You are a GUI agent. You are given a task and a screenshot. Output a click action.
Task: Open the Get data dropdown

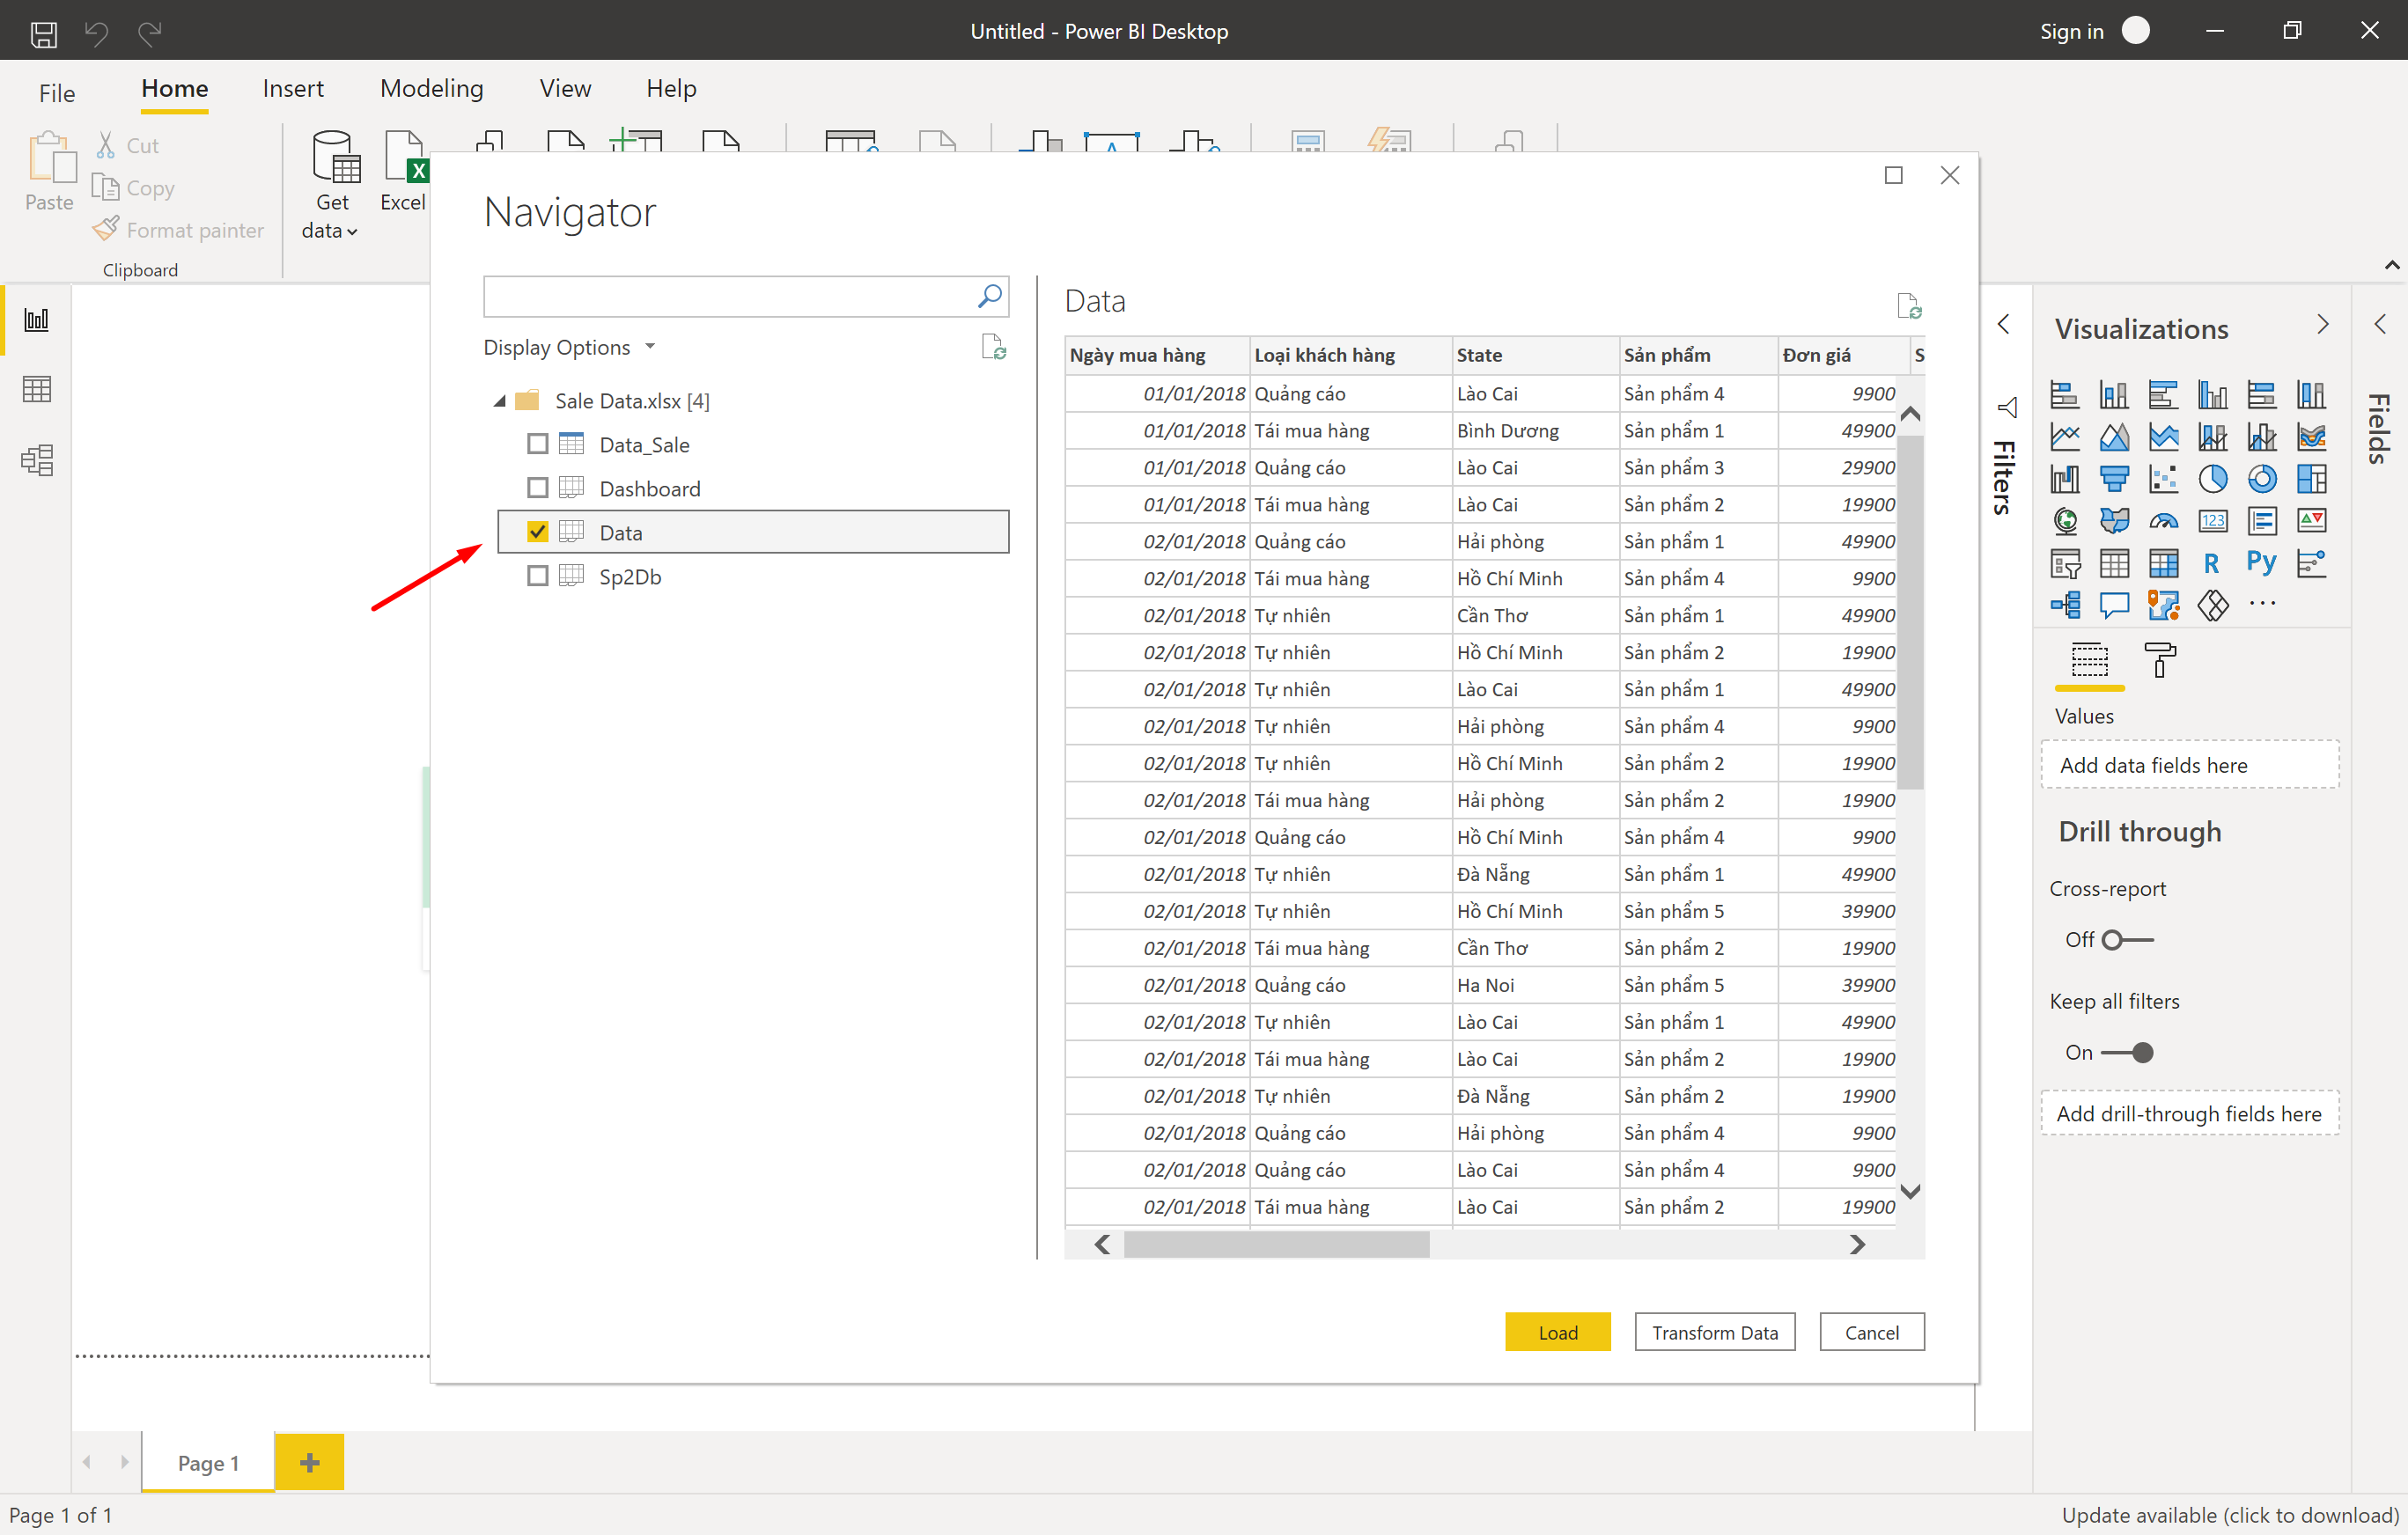[x=331, y=187]
